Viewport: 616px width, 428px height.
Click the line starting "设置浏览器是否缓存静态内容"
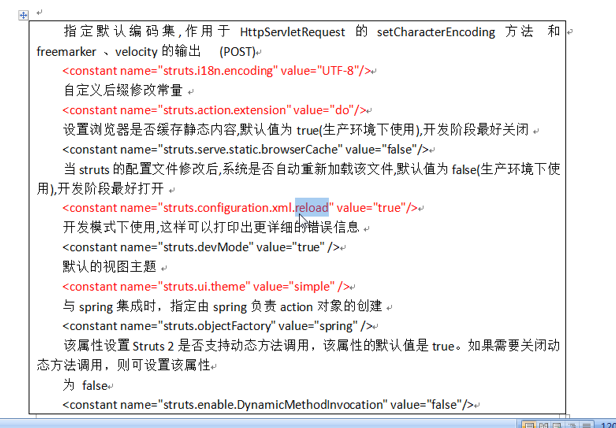pos(296,130)
